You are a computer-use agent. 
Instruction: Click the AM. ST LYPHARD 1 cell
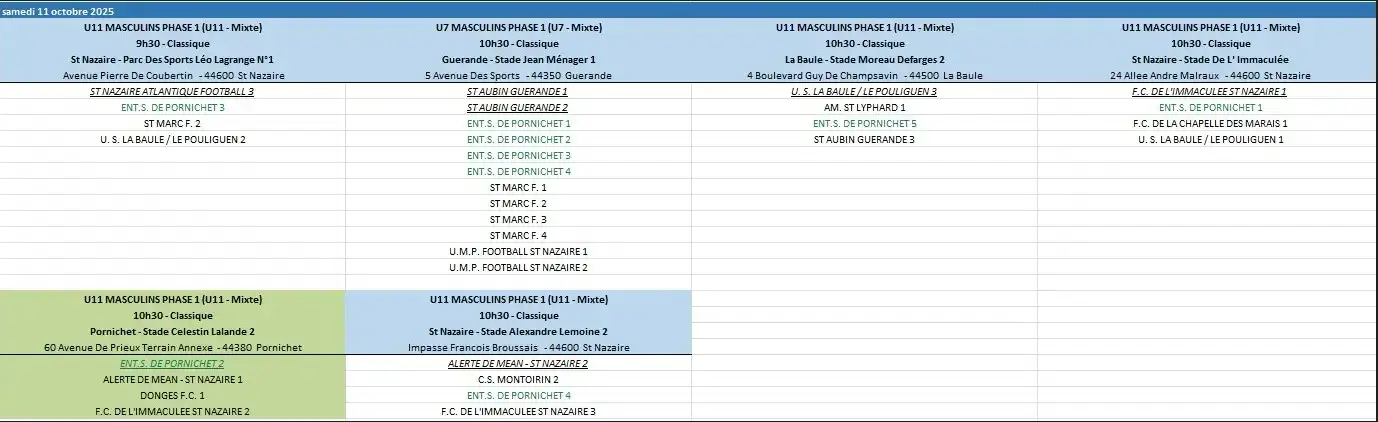pos(864,108)
